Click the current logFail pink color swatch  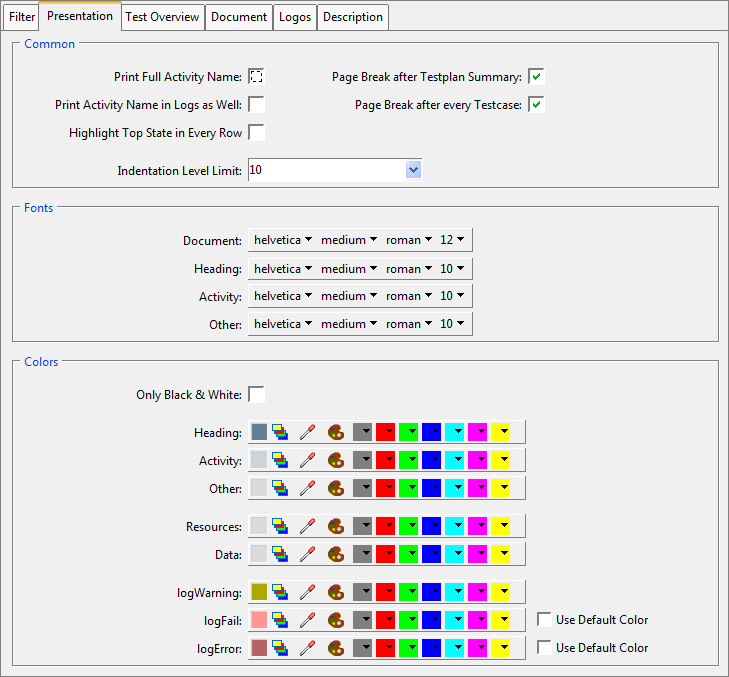coord(259,620)
